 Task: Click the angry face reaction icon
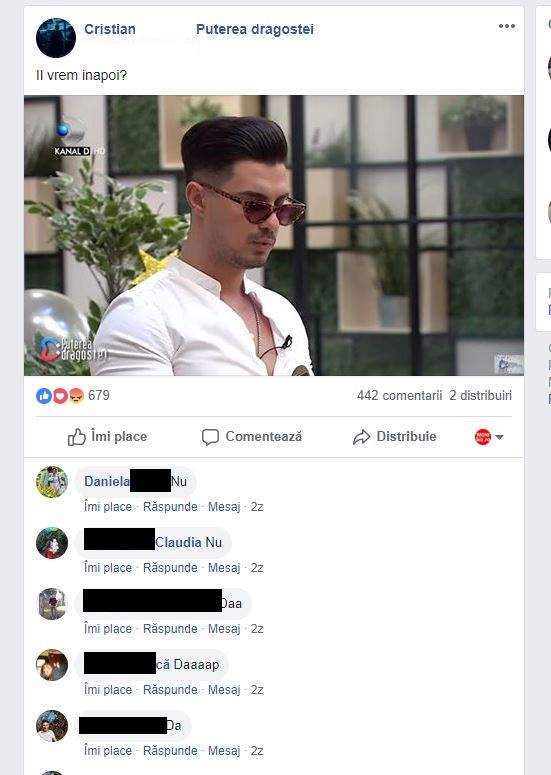[x=76, y=395]
